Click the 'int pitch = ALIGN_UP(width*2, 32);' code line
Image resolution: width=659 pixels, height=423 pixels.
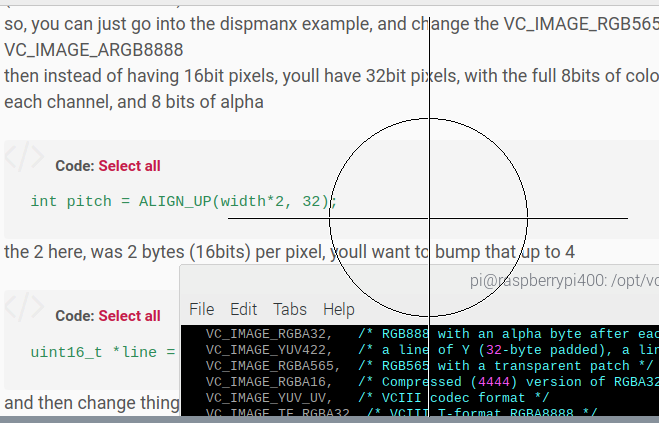[184, 201]
